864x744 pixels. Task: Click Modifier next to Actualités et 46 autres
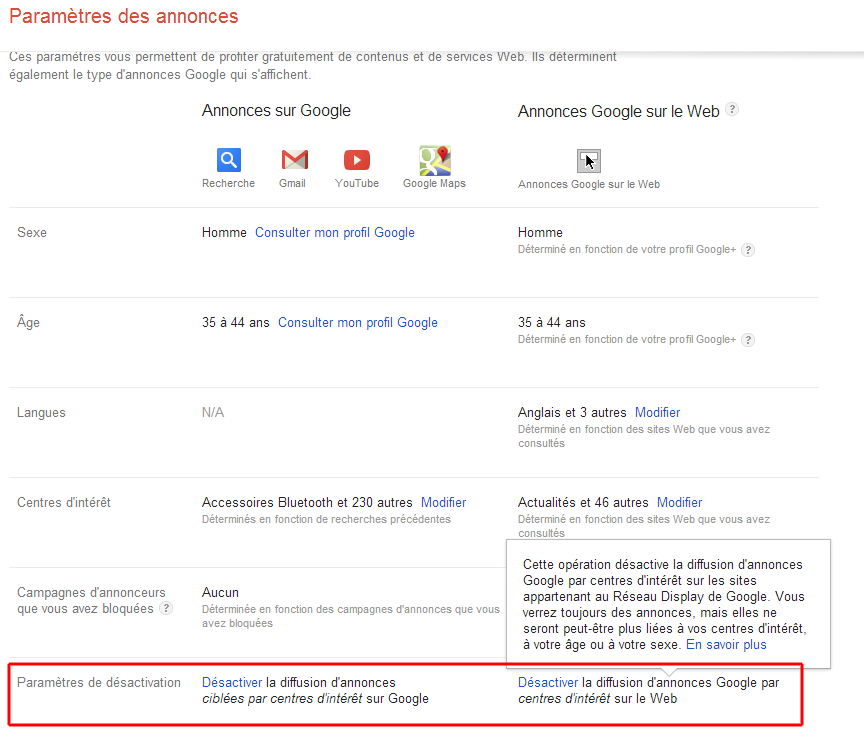tap(679, 502)
